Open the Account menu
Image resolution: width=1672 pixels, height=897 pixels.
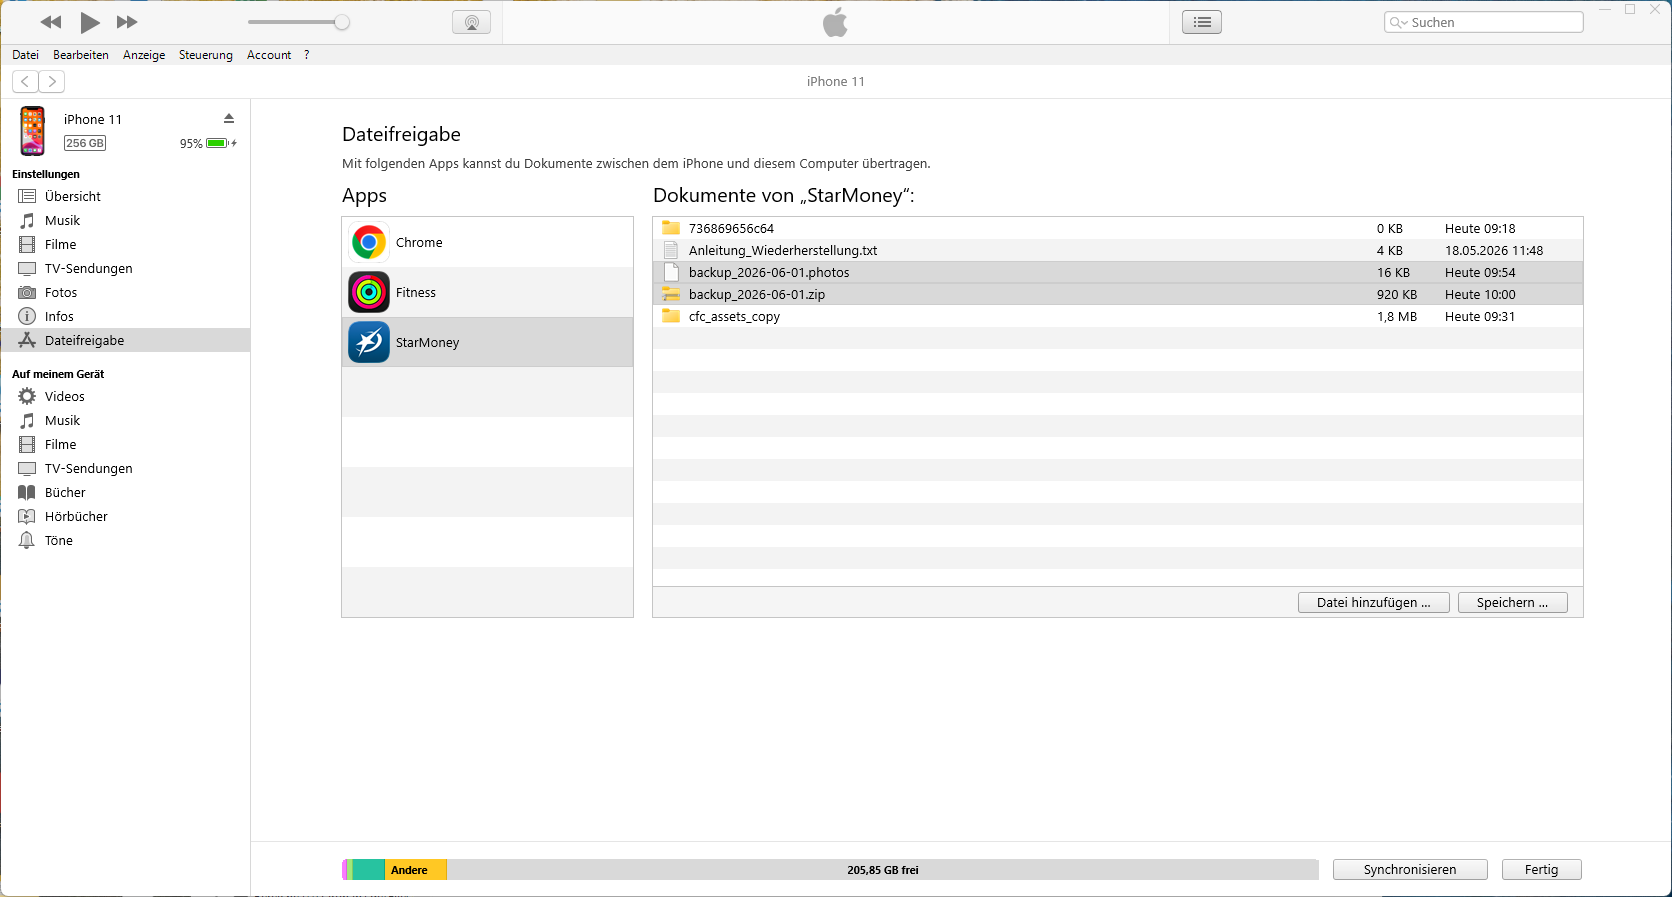pyautogui.click(x=269, y=55)
